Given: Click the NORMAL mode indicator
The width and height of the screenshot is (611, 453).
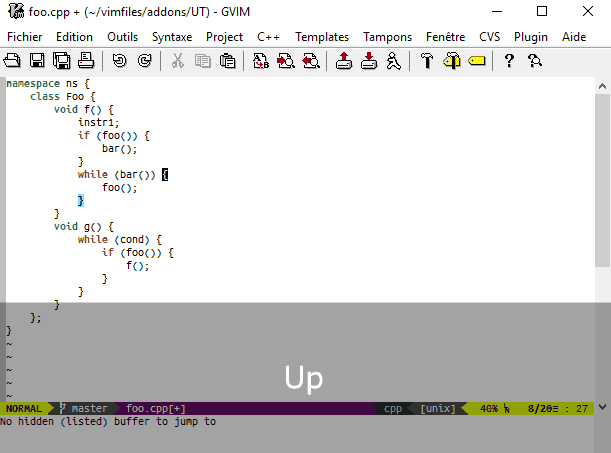Looking at the screenshot, I should 24,409.
